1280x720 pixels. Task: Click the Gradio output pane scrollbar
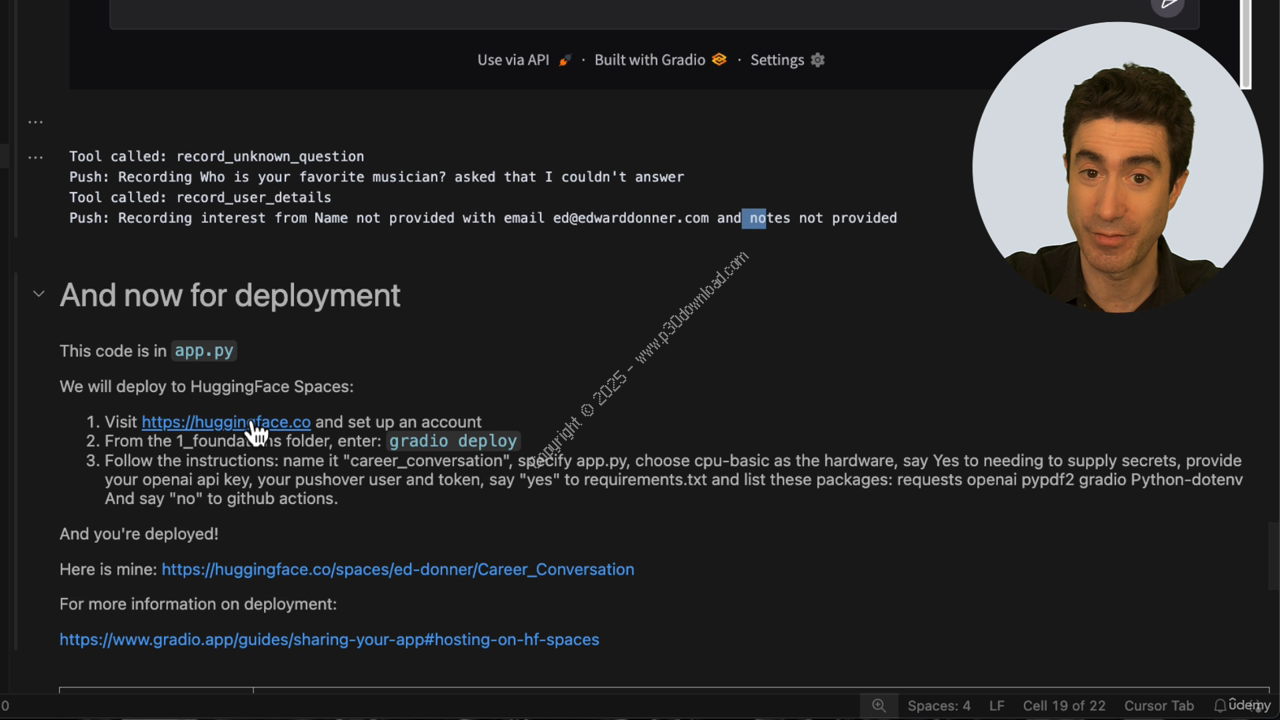tap(1246, 44)
